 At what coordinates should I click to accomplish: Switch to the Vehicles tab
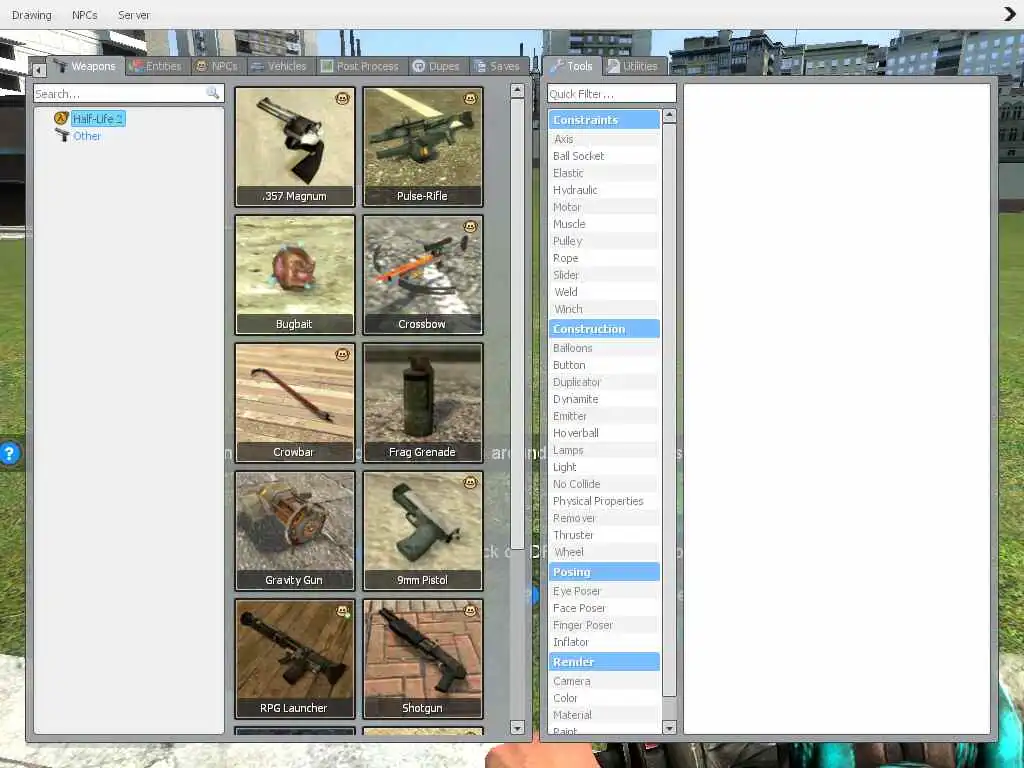tap(280, 66)
